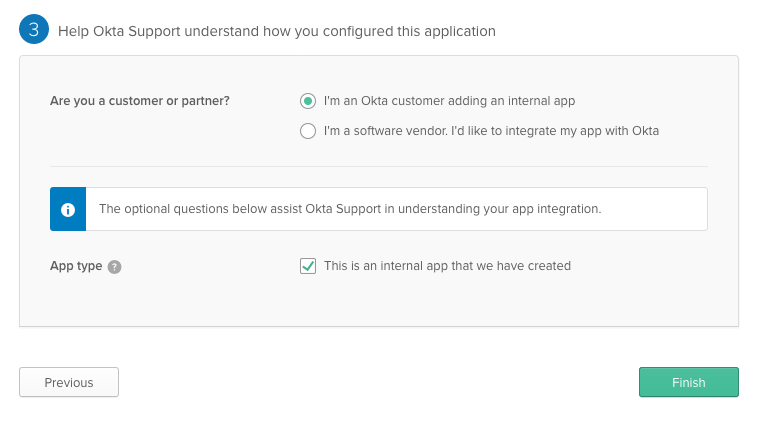
Task: Click the "I'm an Okta customer adding an internal app" label
Action: 449,101
